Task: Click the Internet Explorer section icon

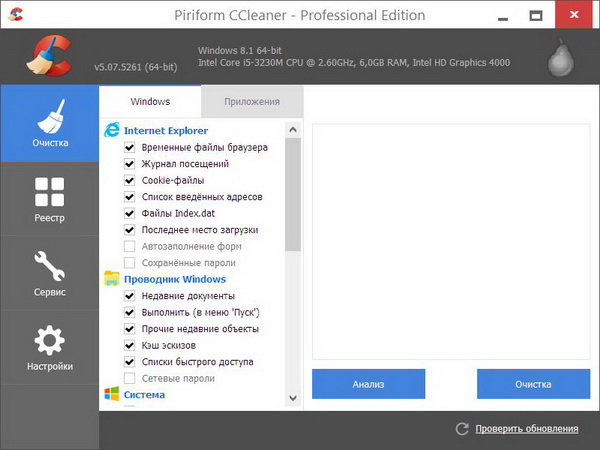Action: tap(112, 130)
